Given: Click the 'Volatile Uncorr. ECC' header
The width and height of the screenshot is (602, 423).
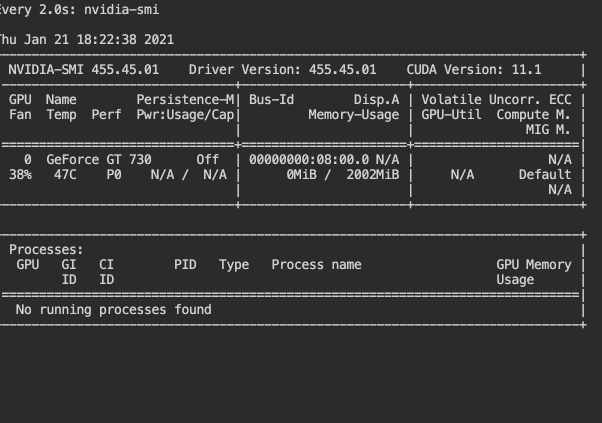Looking at the screenshot, I should point(496,100).
